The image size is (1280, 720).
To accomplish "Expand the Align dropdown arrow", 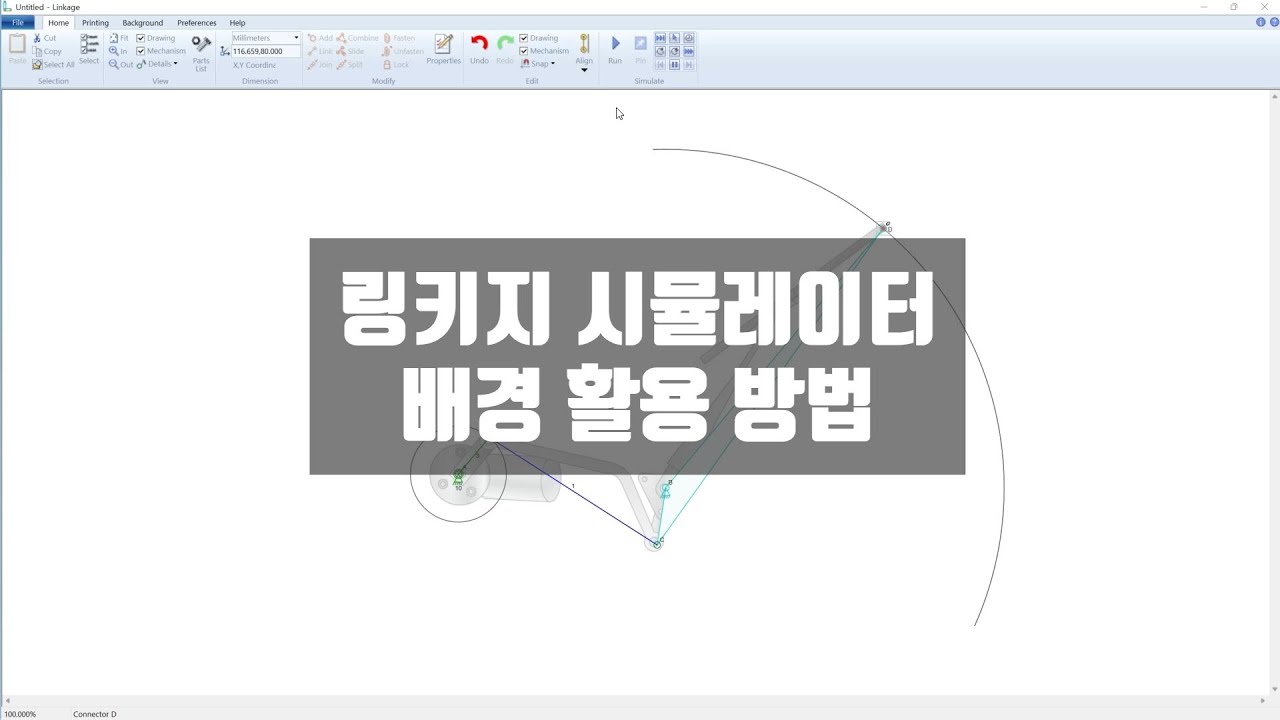I will tap(584, 70).
